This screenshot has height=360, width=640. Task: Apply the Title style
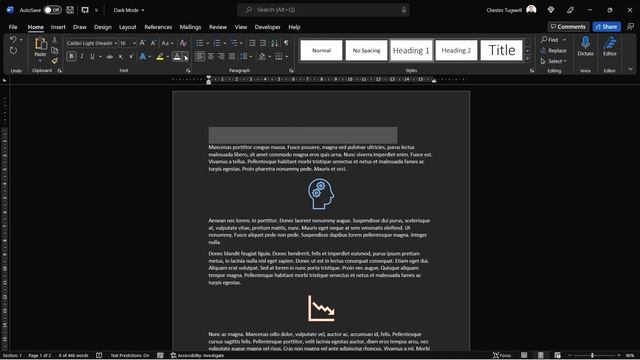point(502,50)
